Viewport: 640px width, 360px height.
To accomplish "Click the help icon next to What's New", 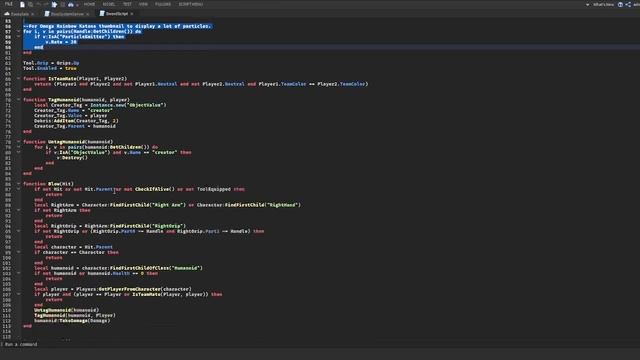I will click(620, 4).
